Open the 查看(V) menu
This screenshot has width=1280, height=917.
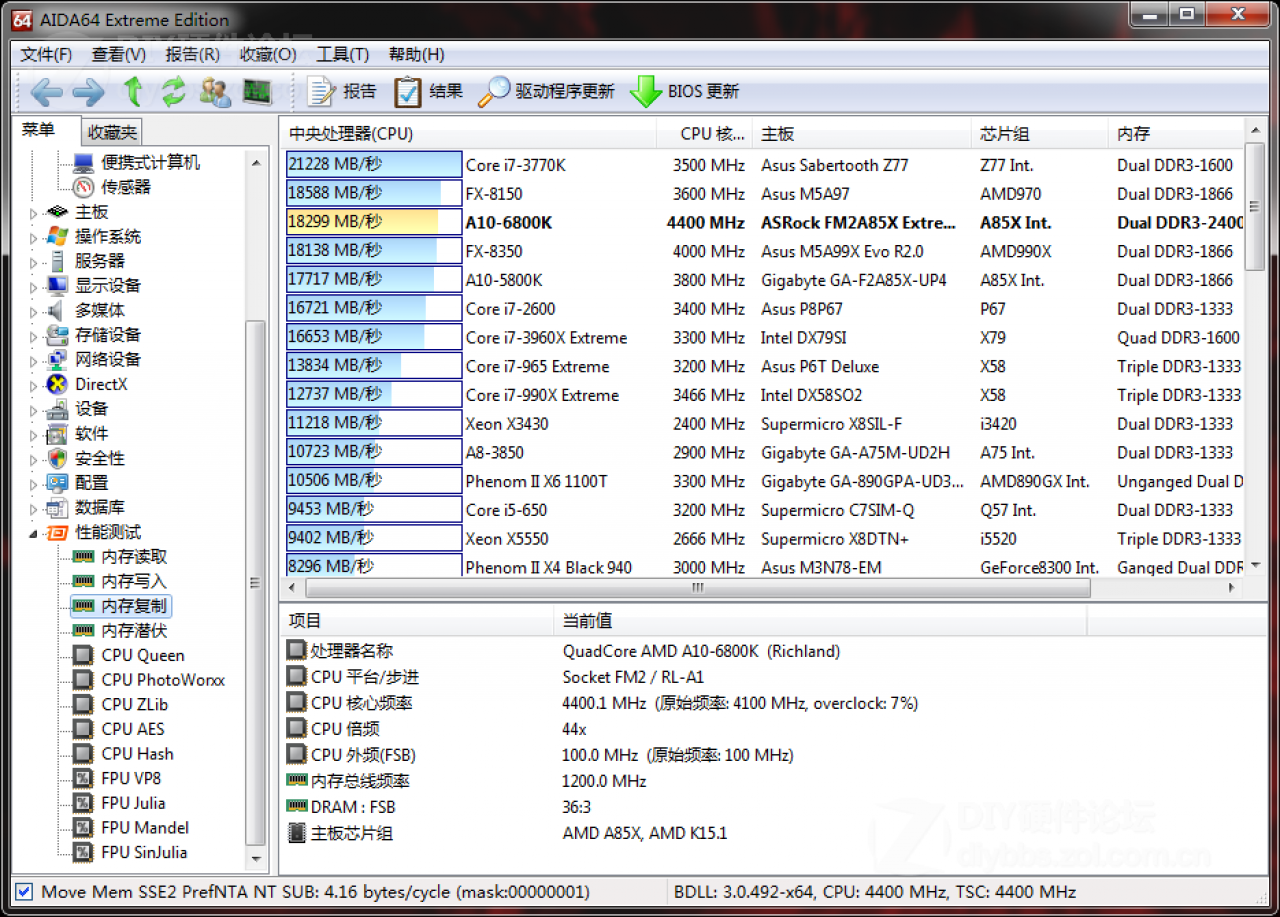point(119,54)
